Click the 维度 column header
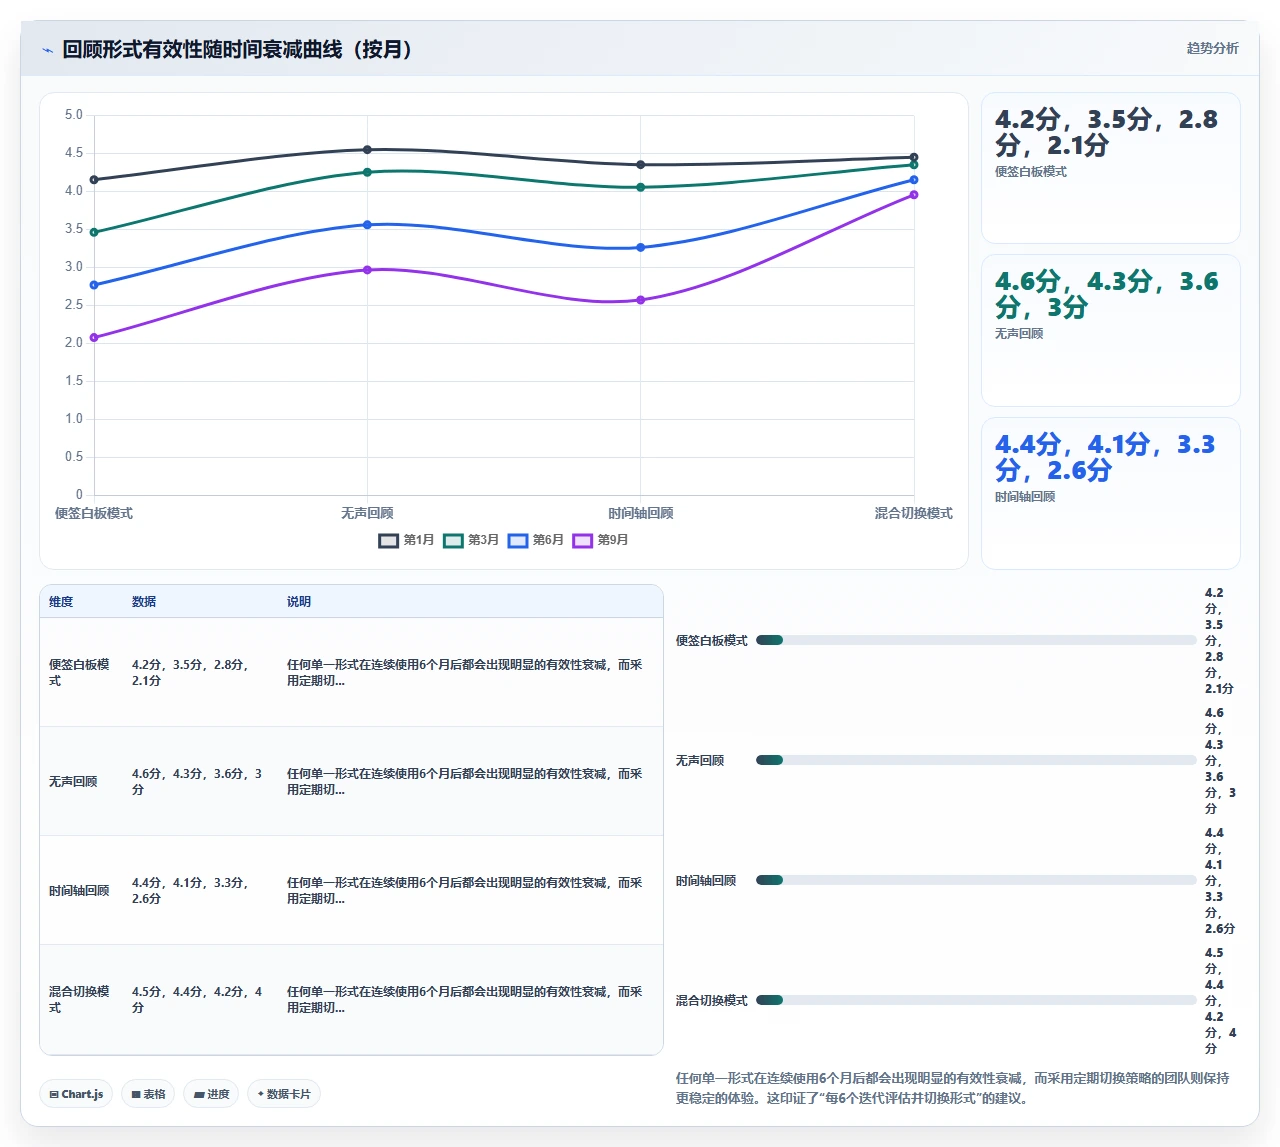Image resolution: width=1280 pixels, height=1147 pixels. click(x=61, y=602)
